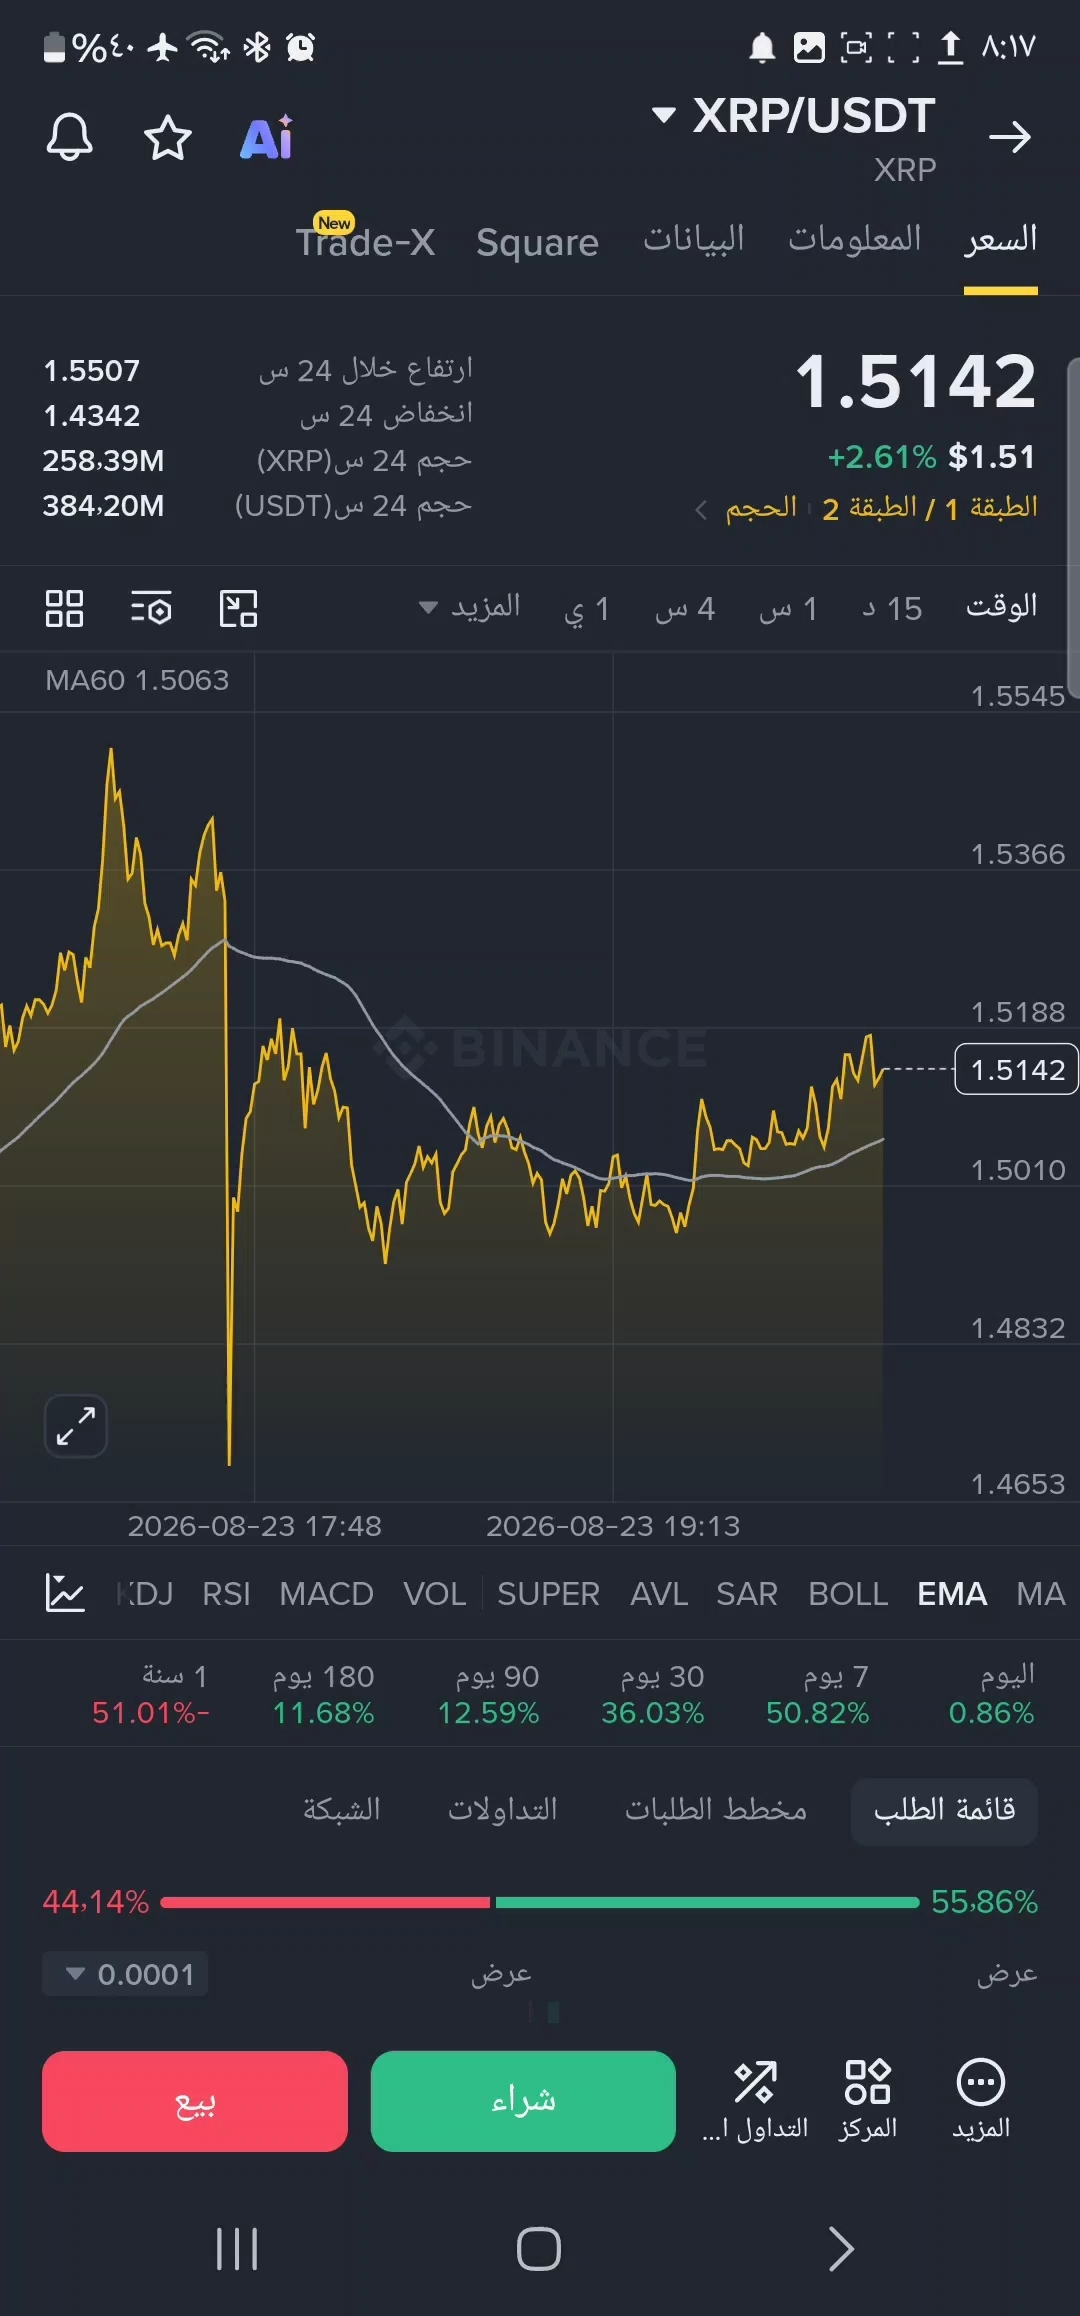The width and height of the screenshot is (1080, 2316).
Task: Tap the MA60 1.5063 indicator label
Action: pyautogui.click(x=137, y=680)
